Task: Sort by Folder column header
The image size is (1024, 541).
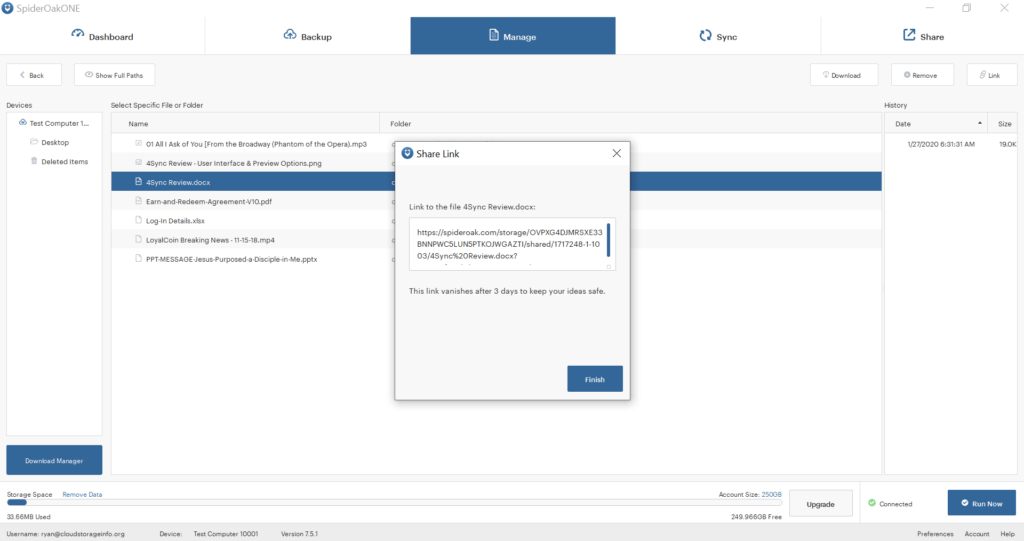Action: coord(401,123)
